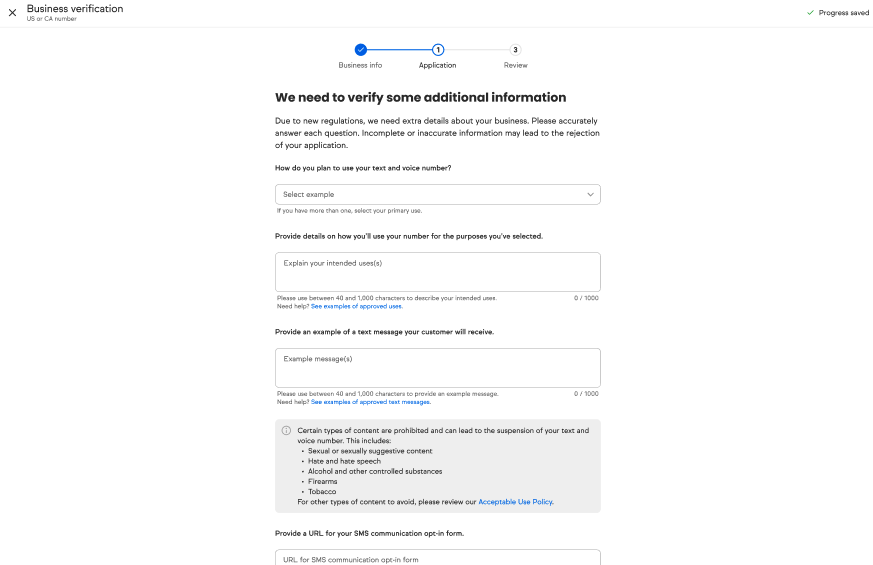Click the step progress bar between Business info and Application
This screenshot has width=873, height=565.
pos(399,49)
